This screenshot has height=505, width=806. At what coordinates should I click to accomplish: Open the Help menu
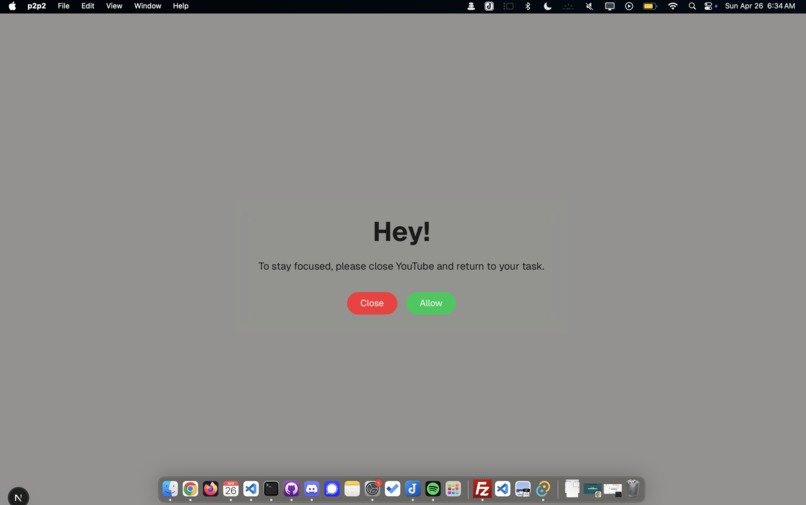(180, 6)
